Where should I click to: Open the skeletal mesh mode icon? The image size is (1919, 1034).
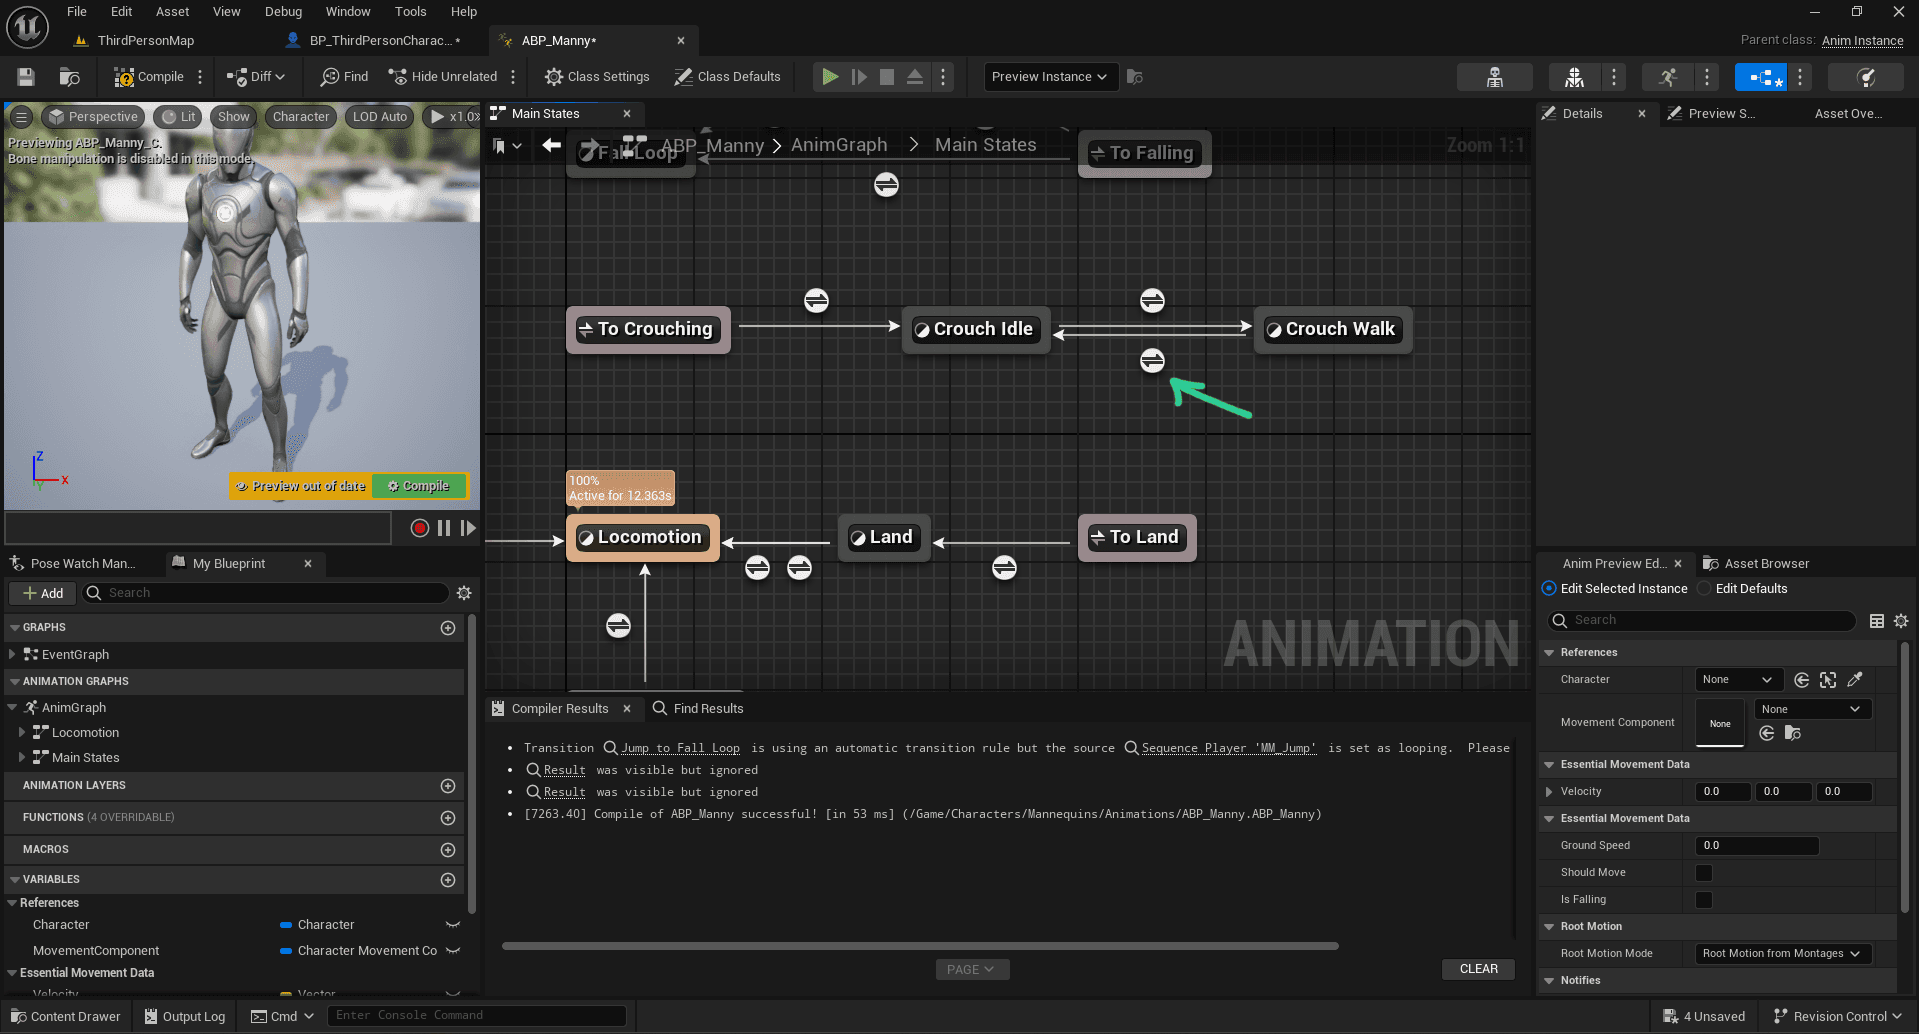click(x=1574, y=77)
